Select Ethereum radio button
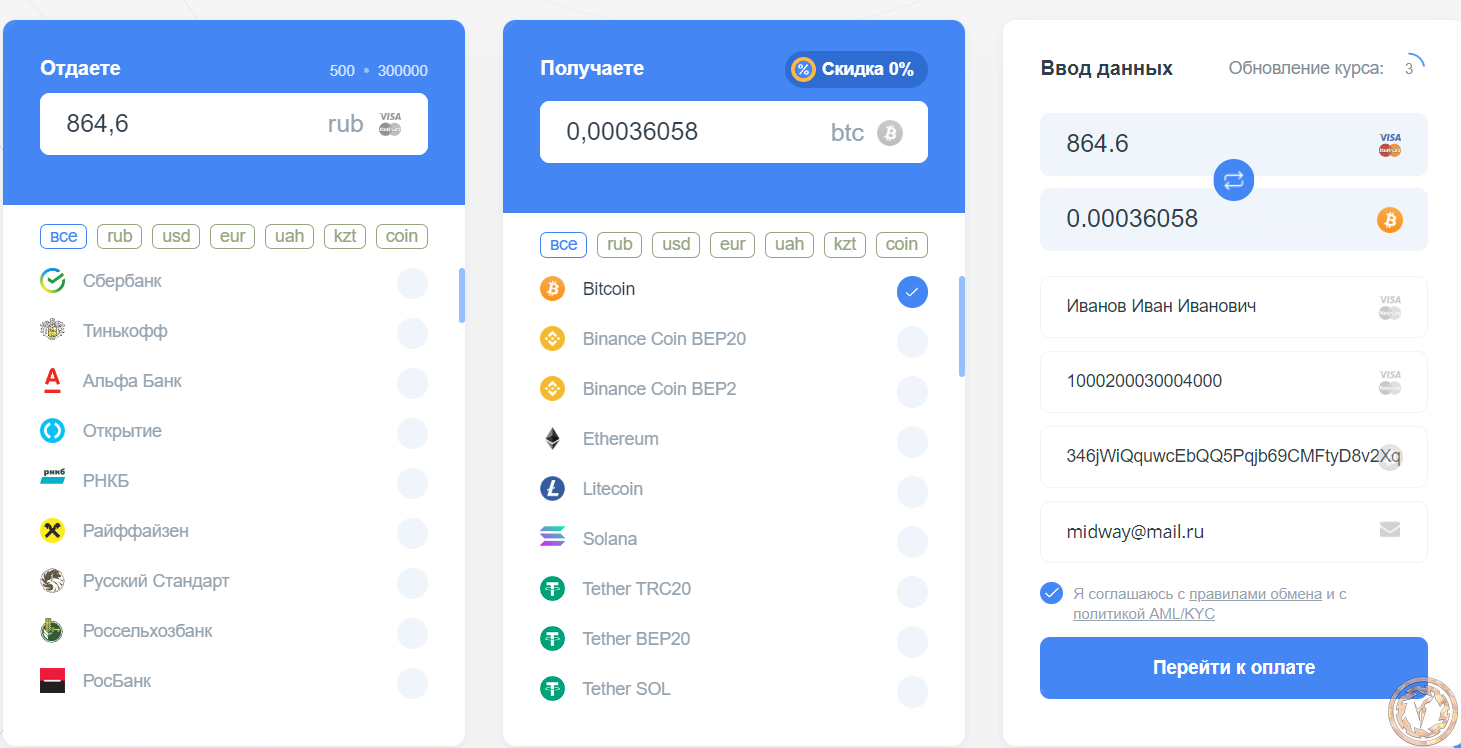 [x=912, y=442]
